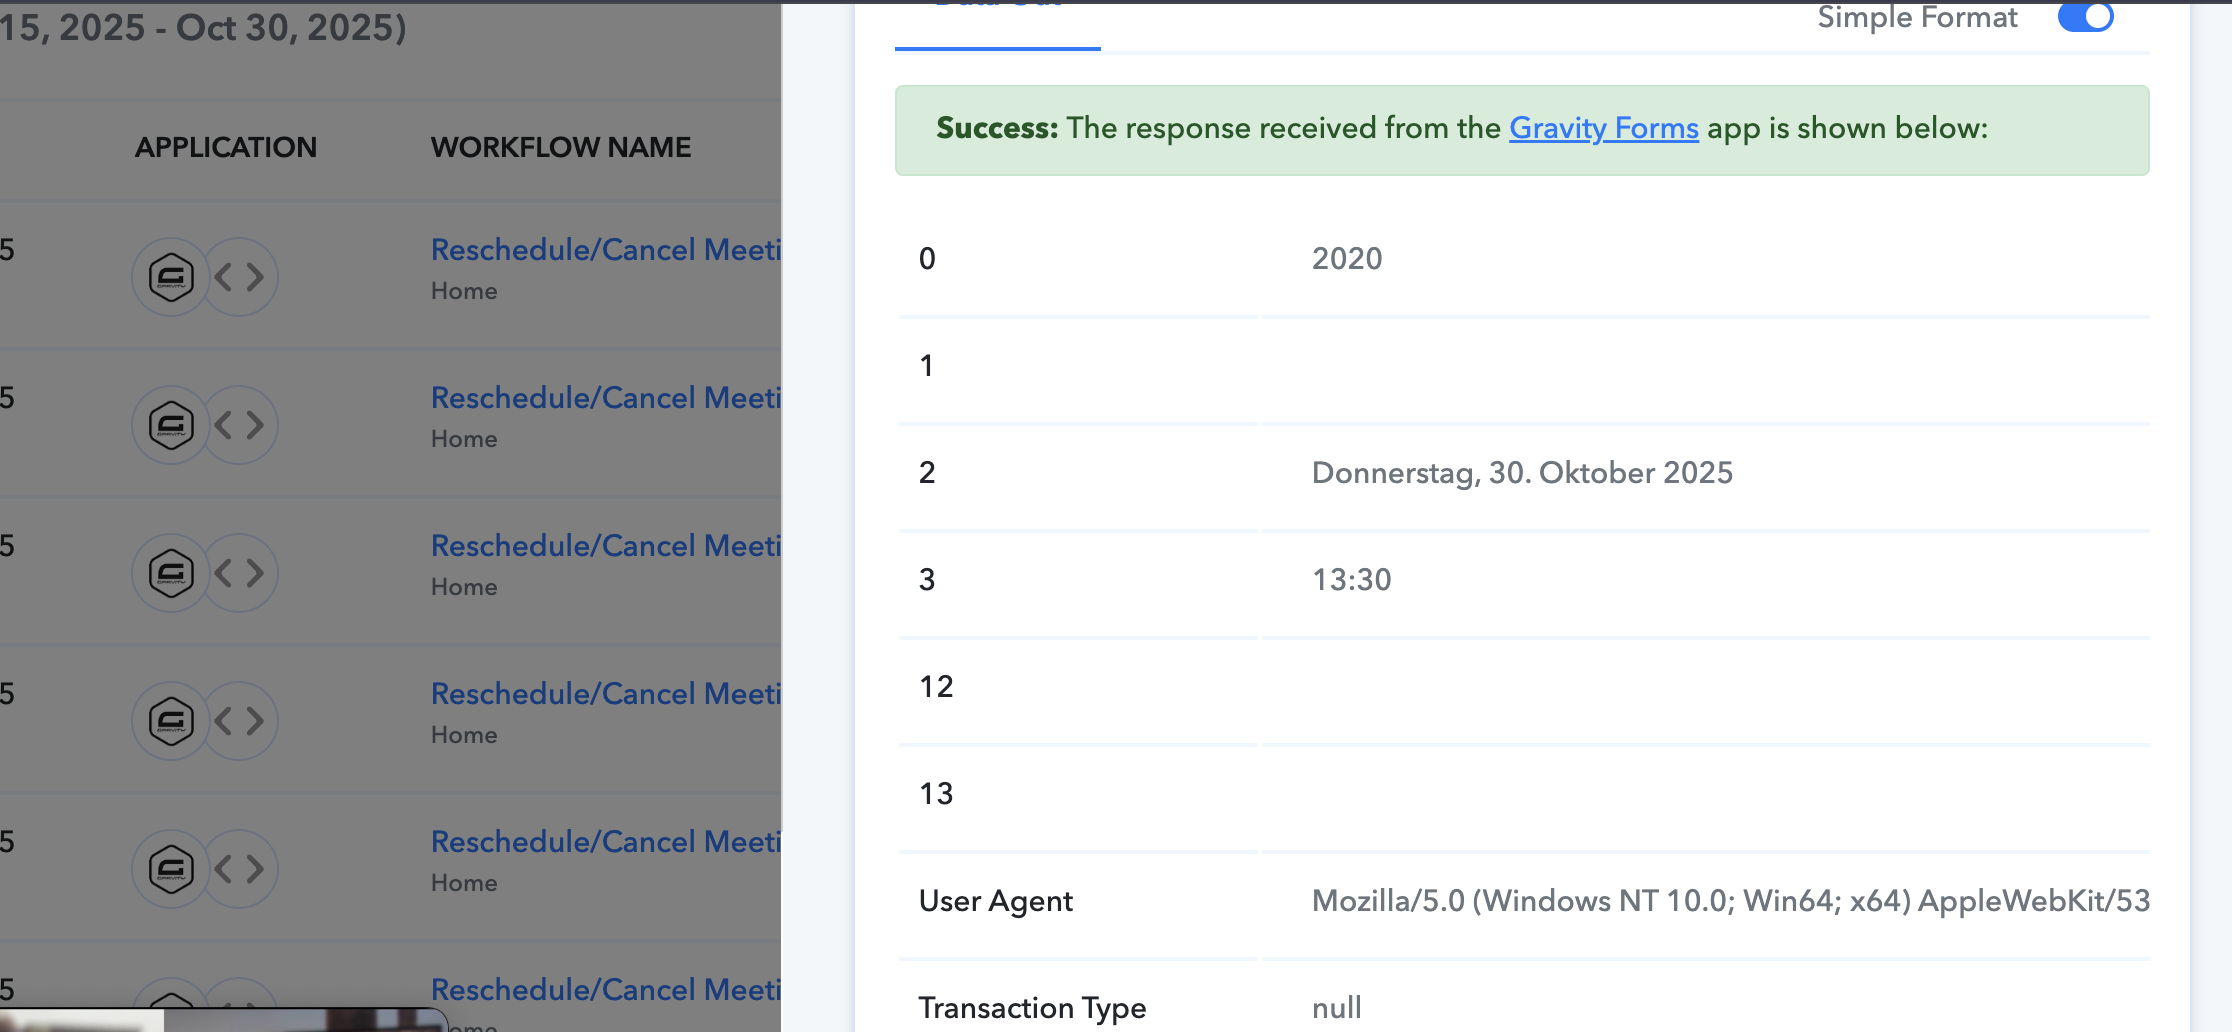Click the APPLICATION column header
Image resolution: width=2232 pixels, height=1032 pixels.
point(226,147)
